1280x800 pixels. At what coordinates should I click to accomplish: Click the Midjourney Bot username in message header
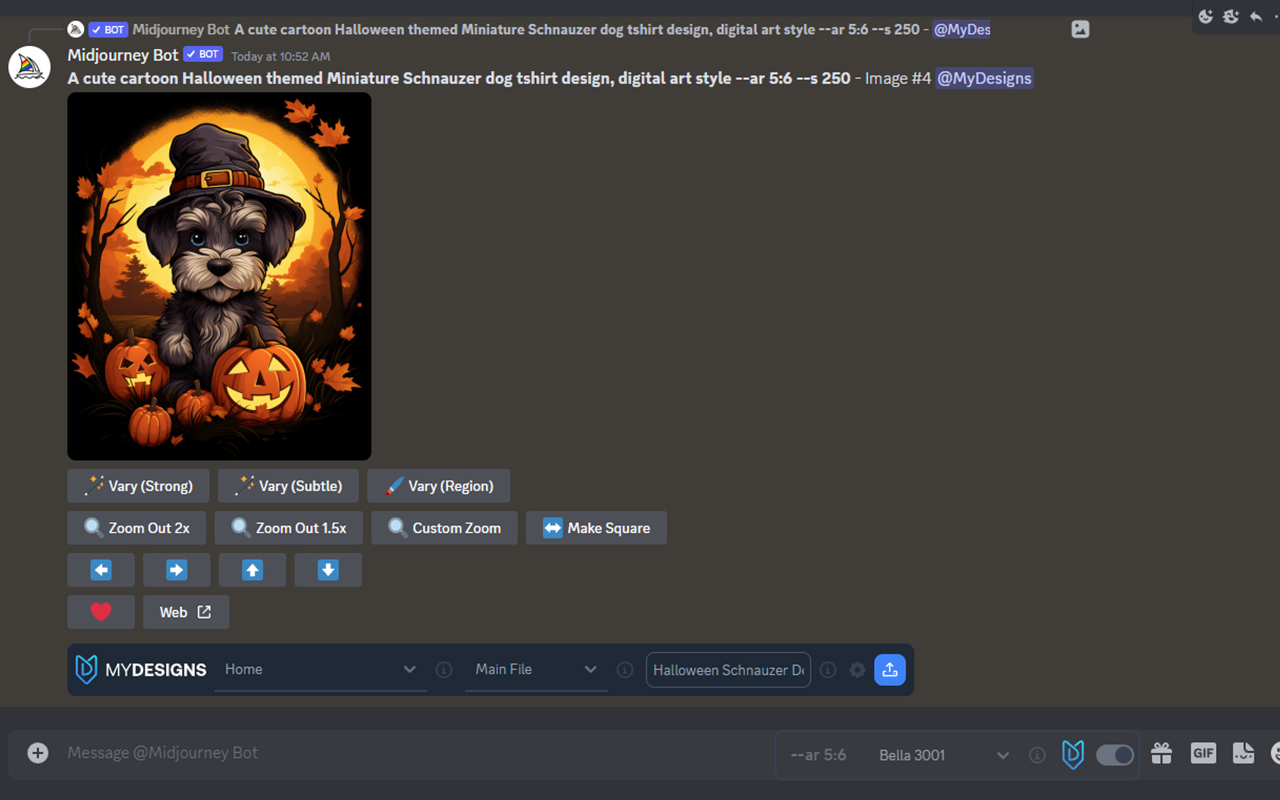tap(123, 55)
